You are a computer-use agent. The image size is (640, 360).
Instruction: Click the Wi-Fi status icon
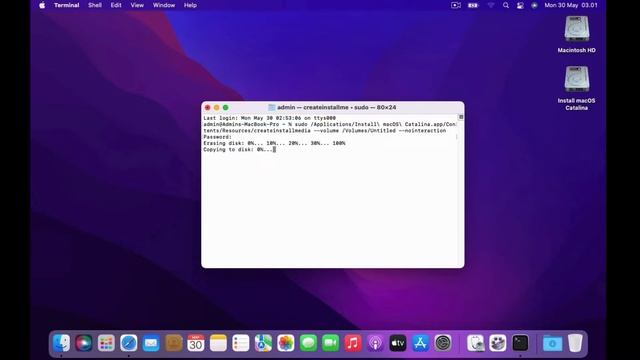click(x=491, y=5)
